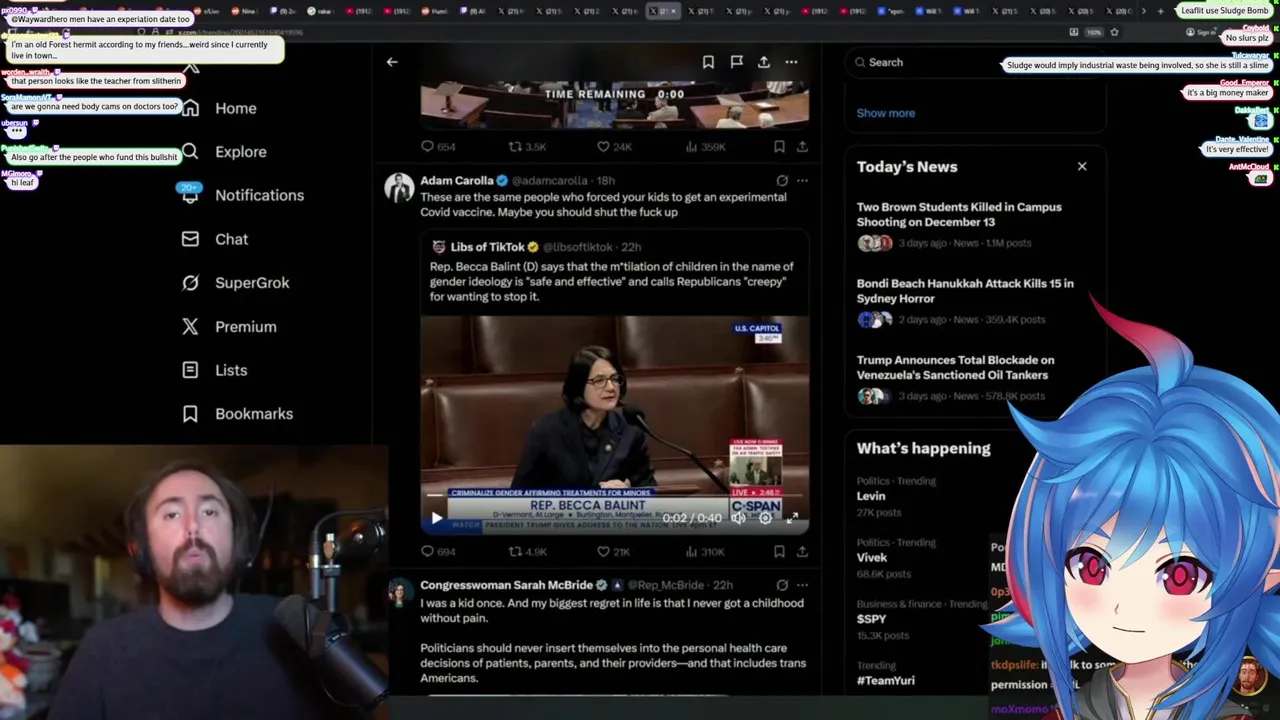Viewport: 1280px width, 720px height.
Task: Close the Today's News panel
Action: 1082,166
